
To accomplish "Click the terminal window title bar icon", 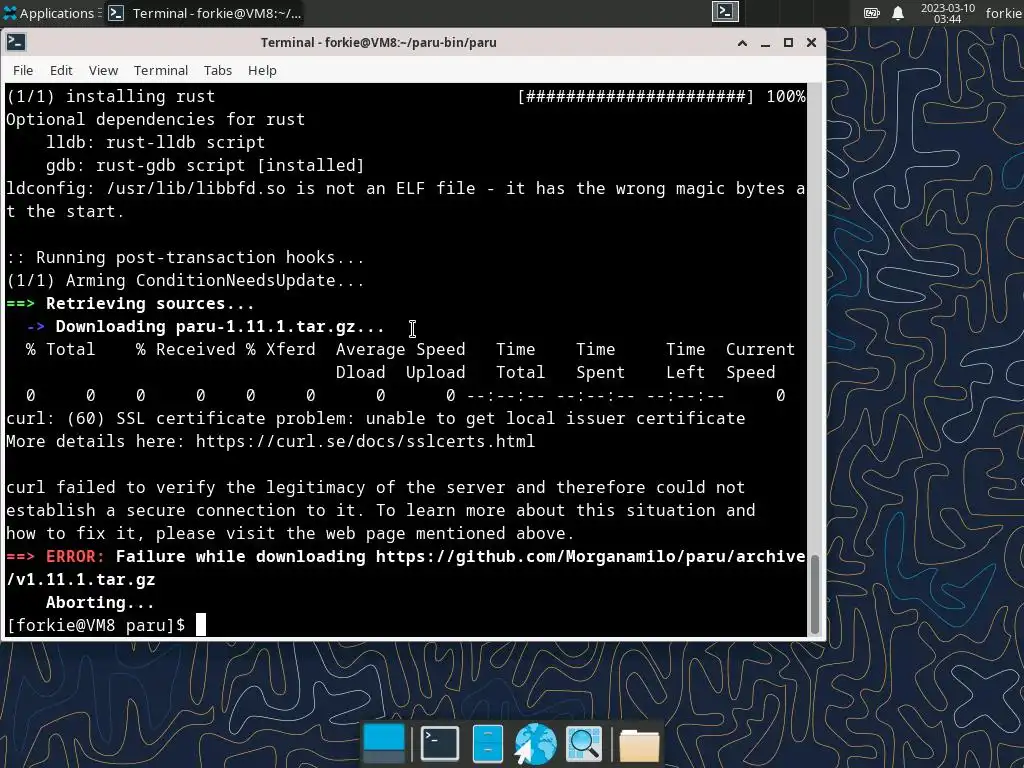I will pos(16,42).
